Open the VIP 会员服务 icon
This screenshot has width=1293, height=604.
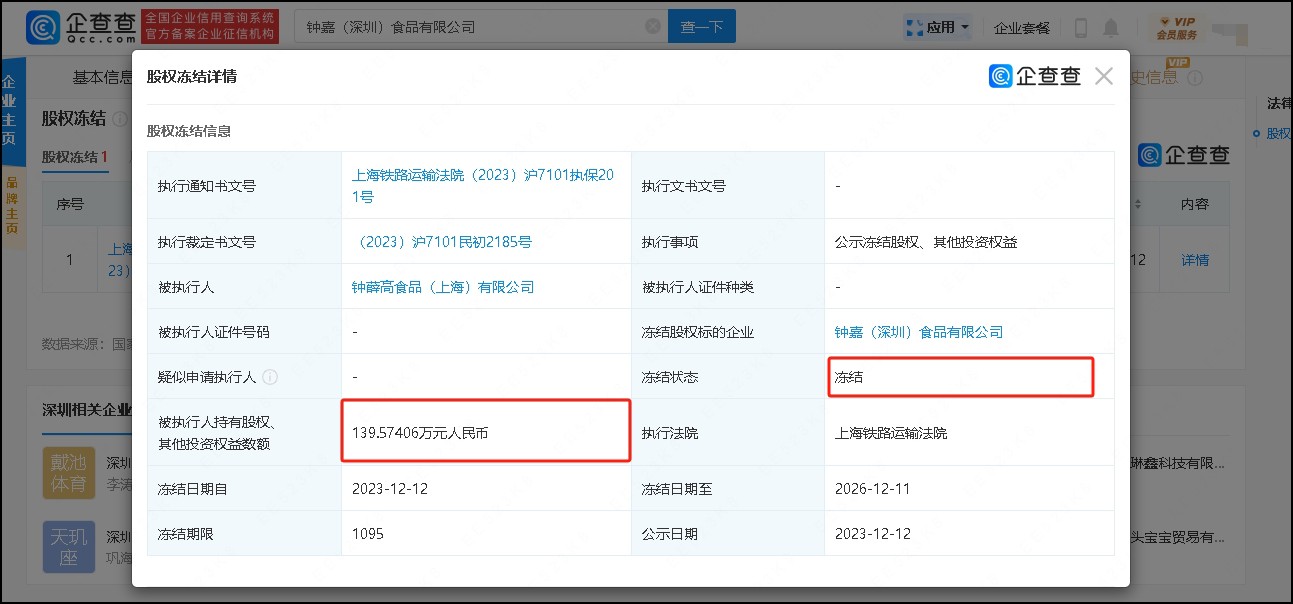[x=1176, y=27]
